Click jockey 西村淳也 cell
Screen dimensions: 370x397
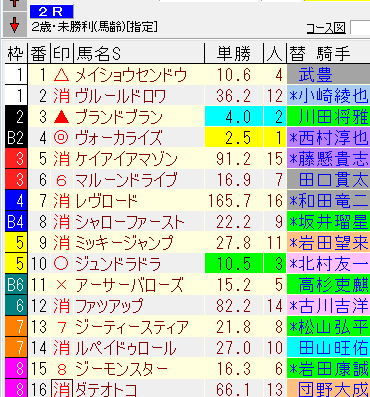point(328,138)
